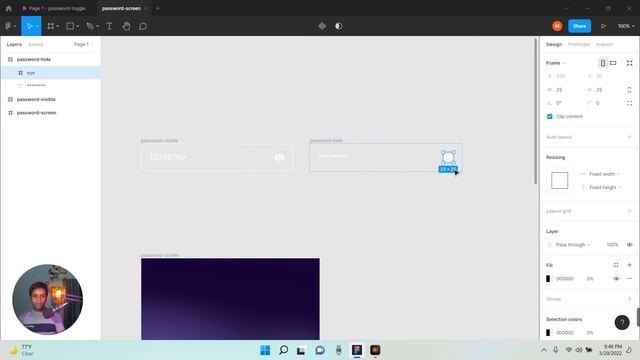Screen dimensions: 640x360
Task: Remove the fill with minus
Action: pos(629,278)
